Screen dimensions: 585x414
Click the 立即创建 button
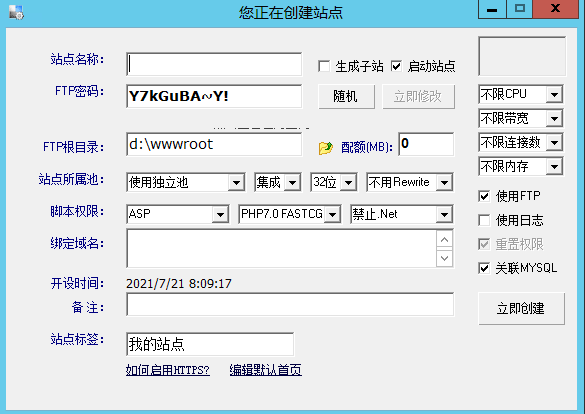point(521,308)
